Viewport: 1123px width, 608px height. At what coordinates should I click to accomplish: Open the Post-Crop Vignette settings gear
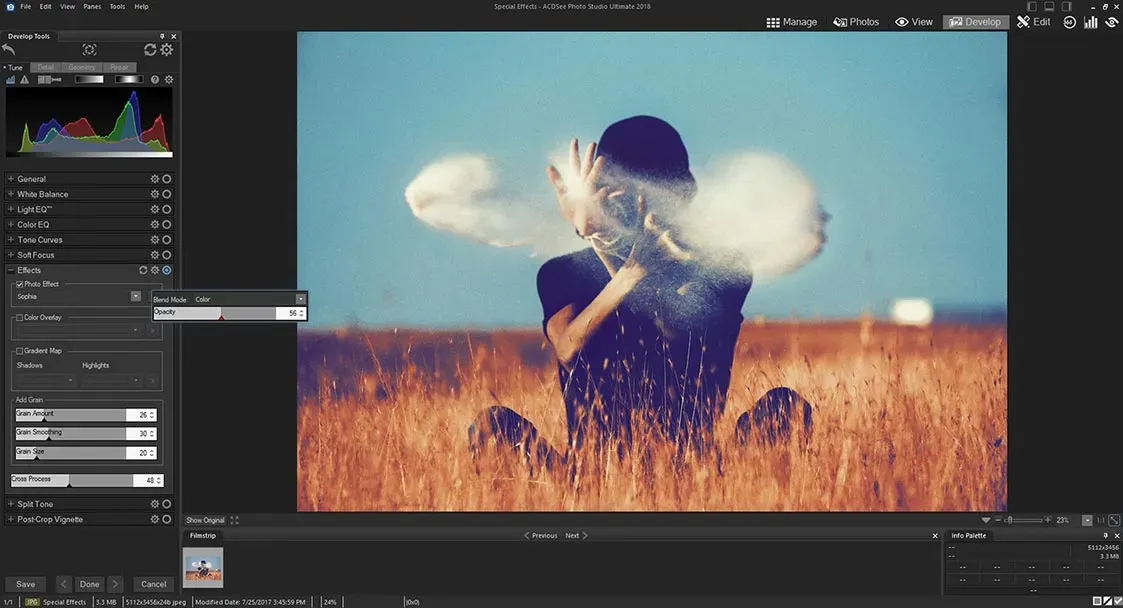coord(155,519)
